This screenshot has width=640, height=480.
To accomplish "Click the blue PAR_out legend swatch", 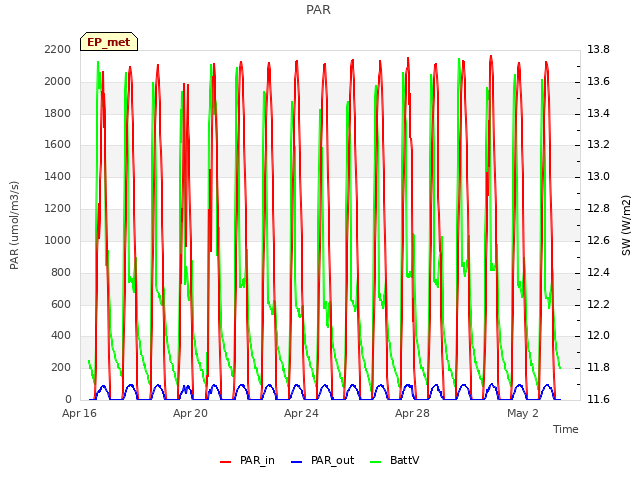I will (297, 462).
